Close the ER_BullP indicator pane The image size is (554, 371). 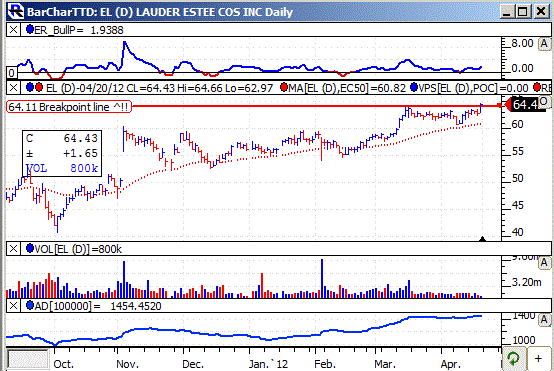(13, 30)
